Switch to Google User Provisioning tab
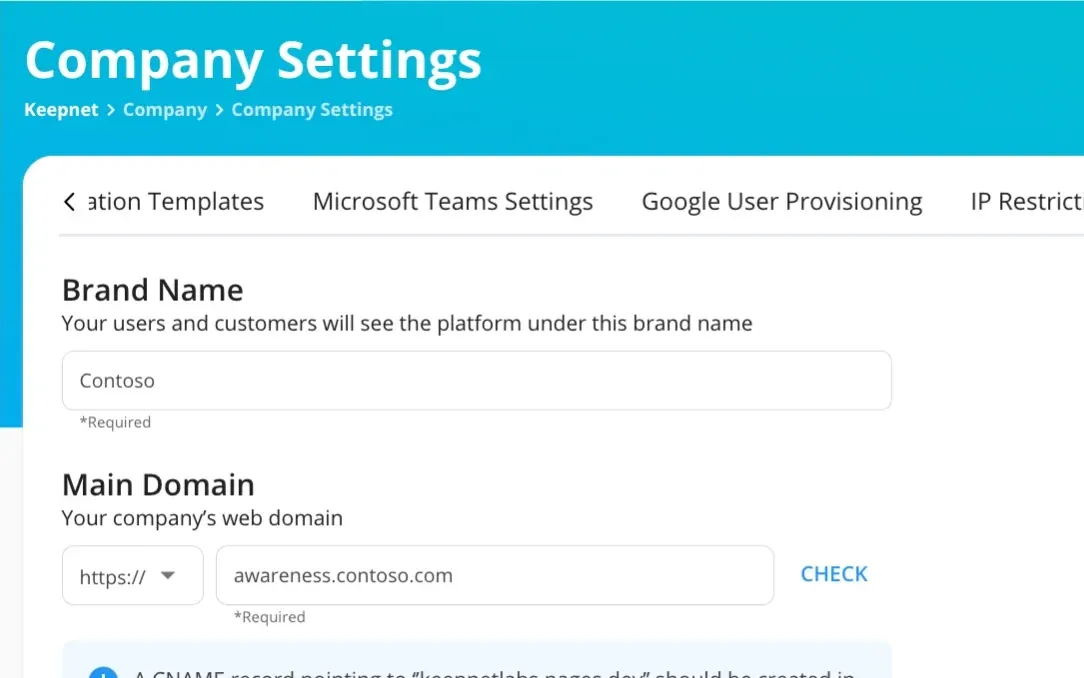Screen dimensions: 1084x678 782,202
